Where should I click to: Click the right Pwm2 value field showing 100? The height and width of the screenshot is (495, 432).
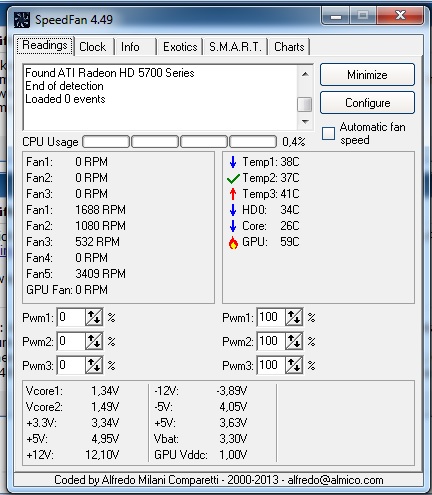[271, 341]
